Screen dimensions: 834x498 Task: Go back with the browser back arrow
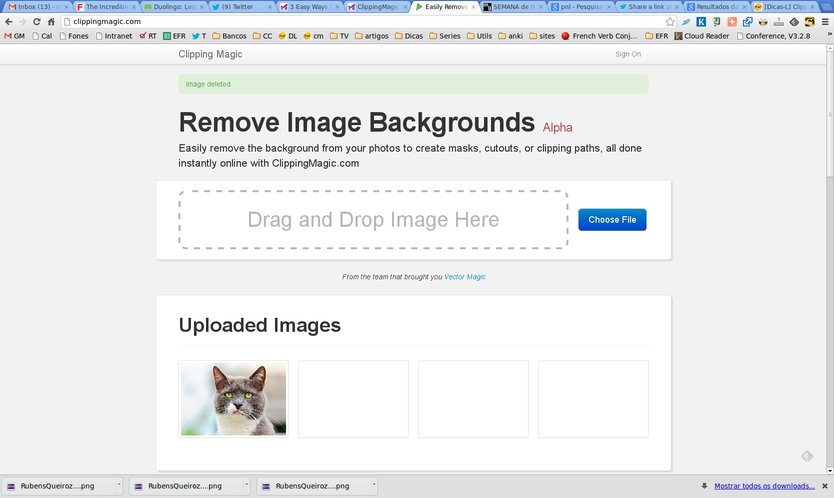(9, 22)
